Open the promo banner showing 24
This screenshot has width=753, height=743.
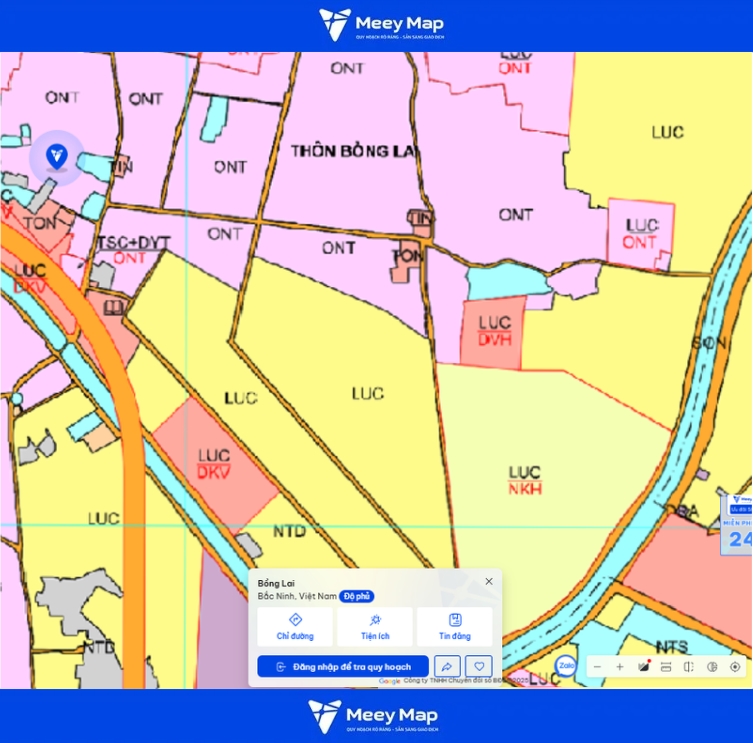click(737, 524)
